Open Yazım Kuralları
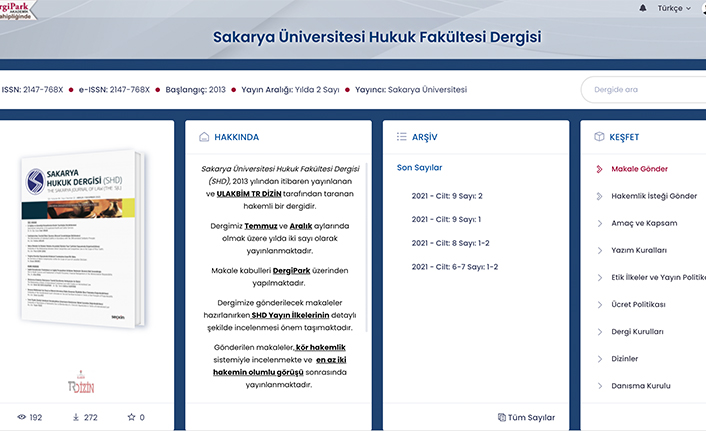 (639, 250)
